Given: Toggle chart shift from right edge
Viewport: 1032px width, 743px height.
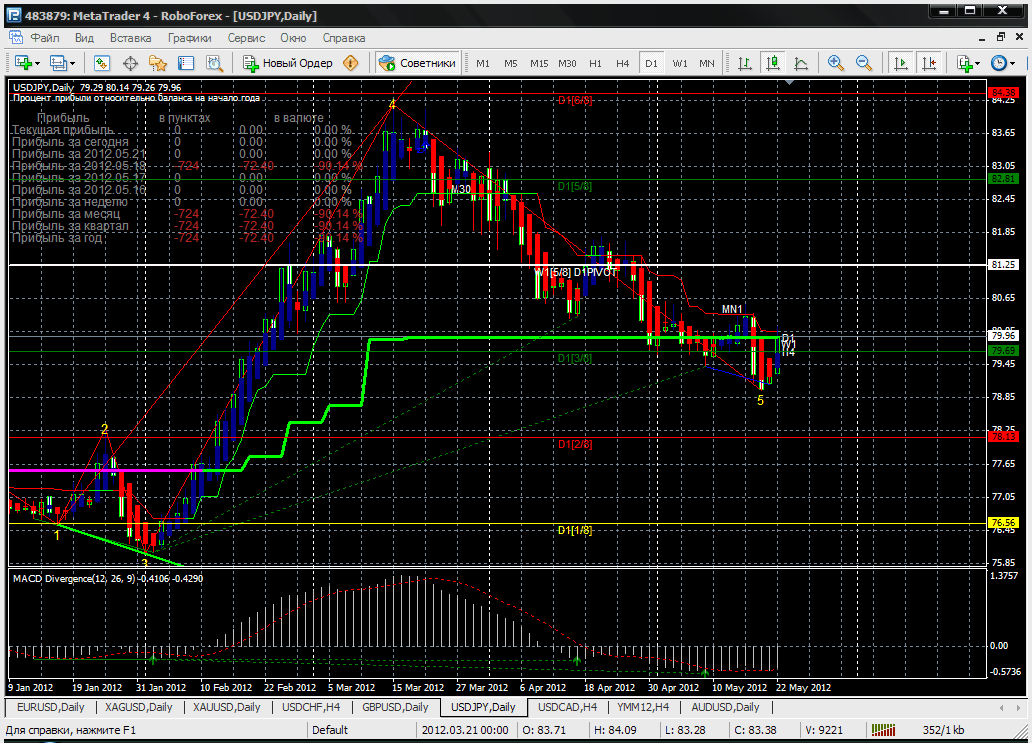Looking at the screenshot, I should pyautogui.click(x=929, y=63).
